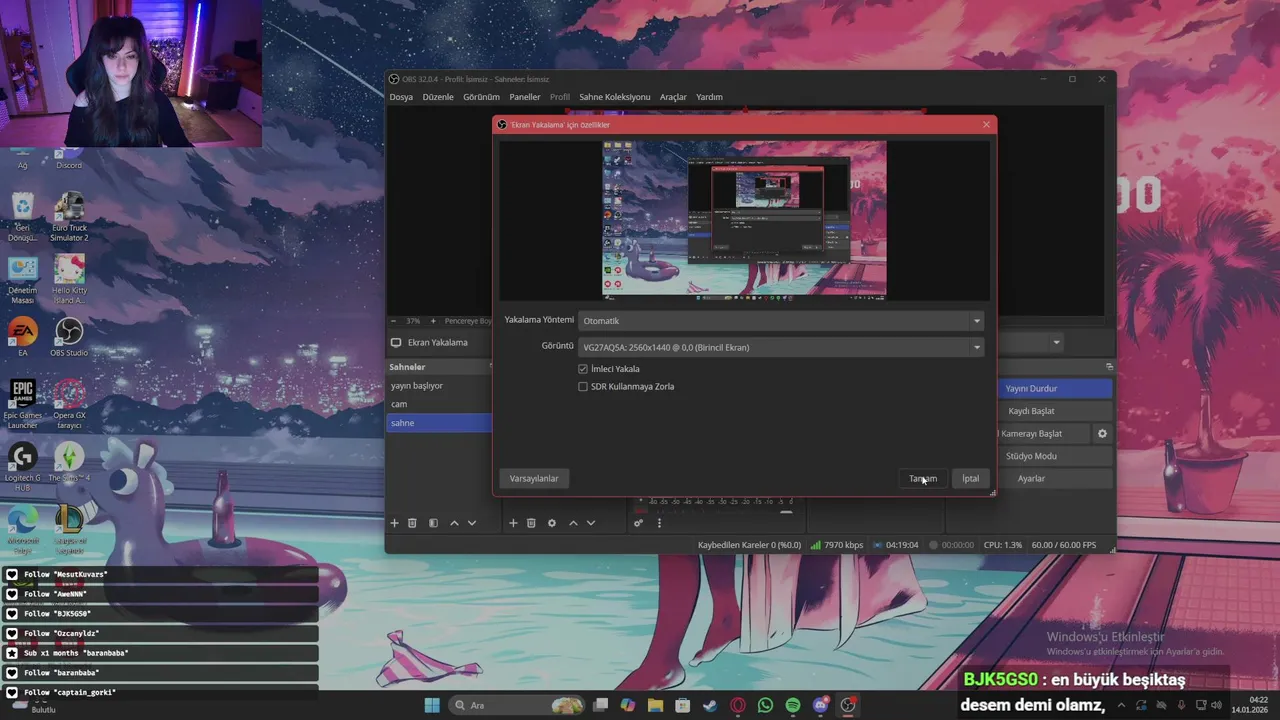Viewport: 1280px width, 720px height.
Task: Close Ekran Yakalama properties dialog
Action: click(x=986, y=125)
